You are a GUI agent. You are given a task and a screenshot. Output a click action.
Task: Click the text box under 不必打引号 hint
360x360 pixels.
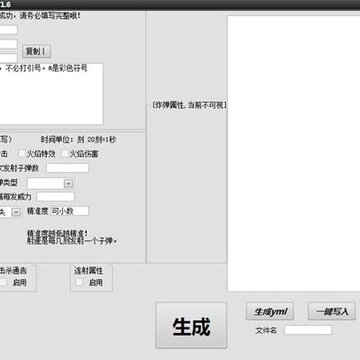pos(51,94)
